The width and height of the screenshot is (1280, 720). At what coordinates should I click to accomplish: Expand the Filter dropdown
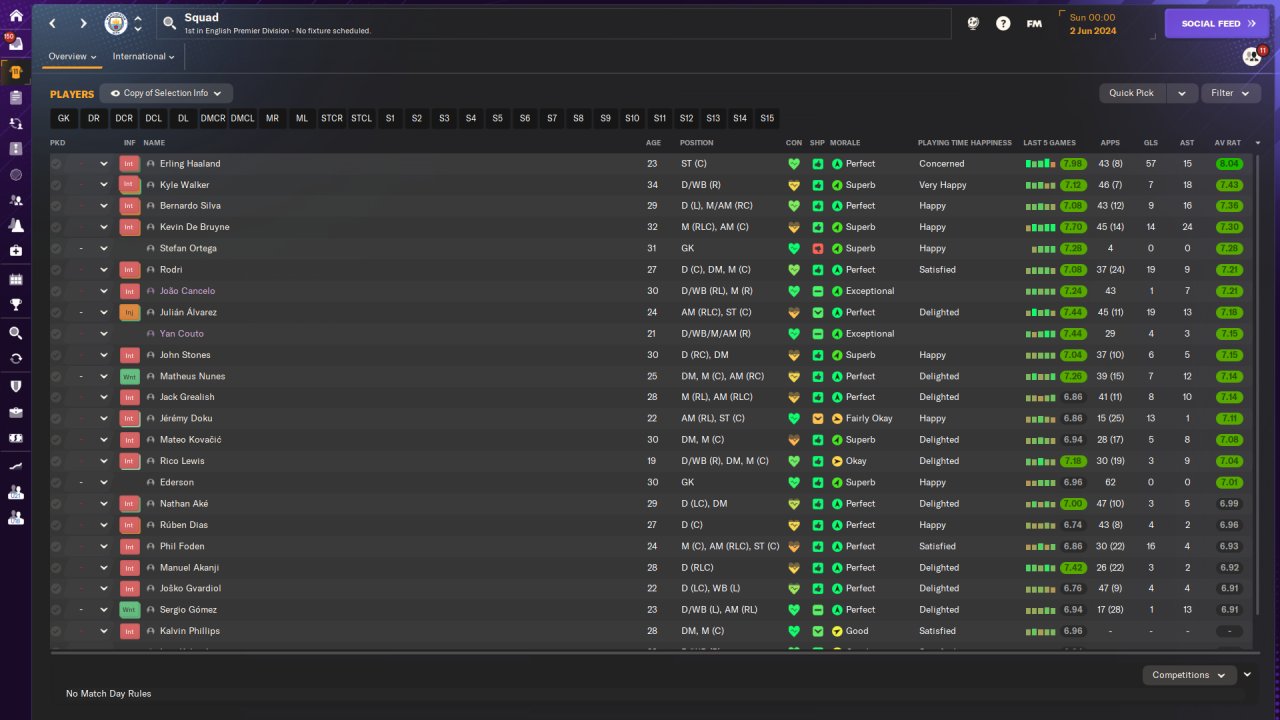pyautogui.click(x=1230, y=93)
